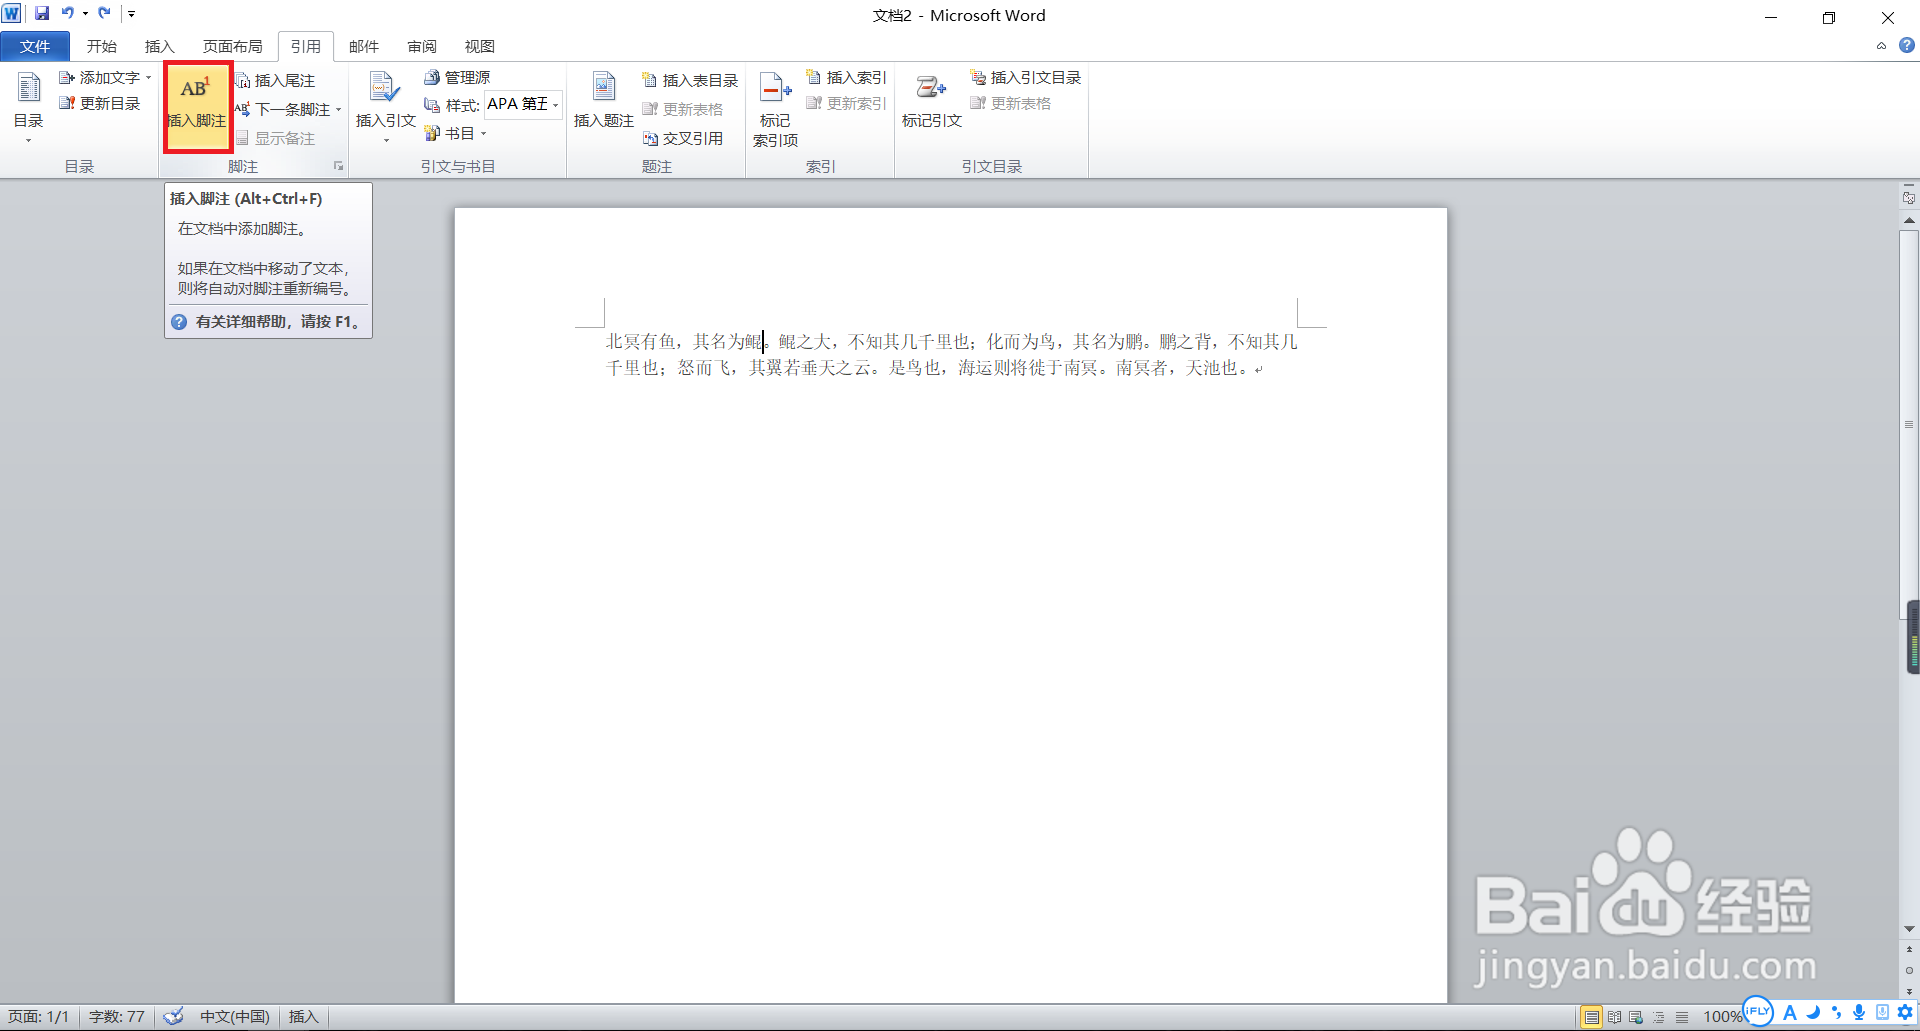Open the 样式 APA citation style combo box
Image resolution: width=1920 pixels, height=1031 pixels.
pos(523,104)
